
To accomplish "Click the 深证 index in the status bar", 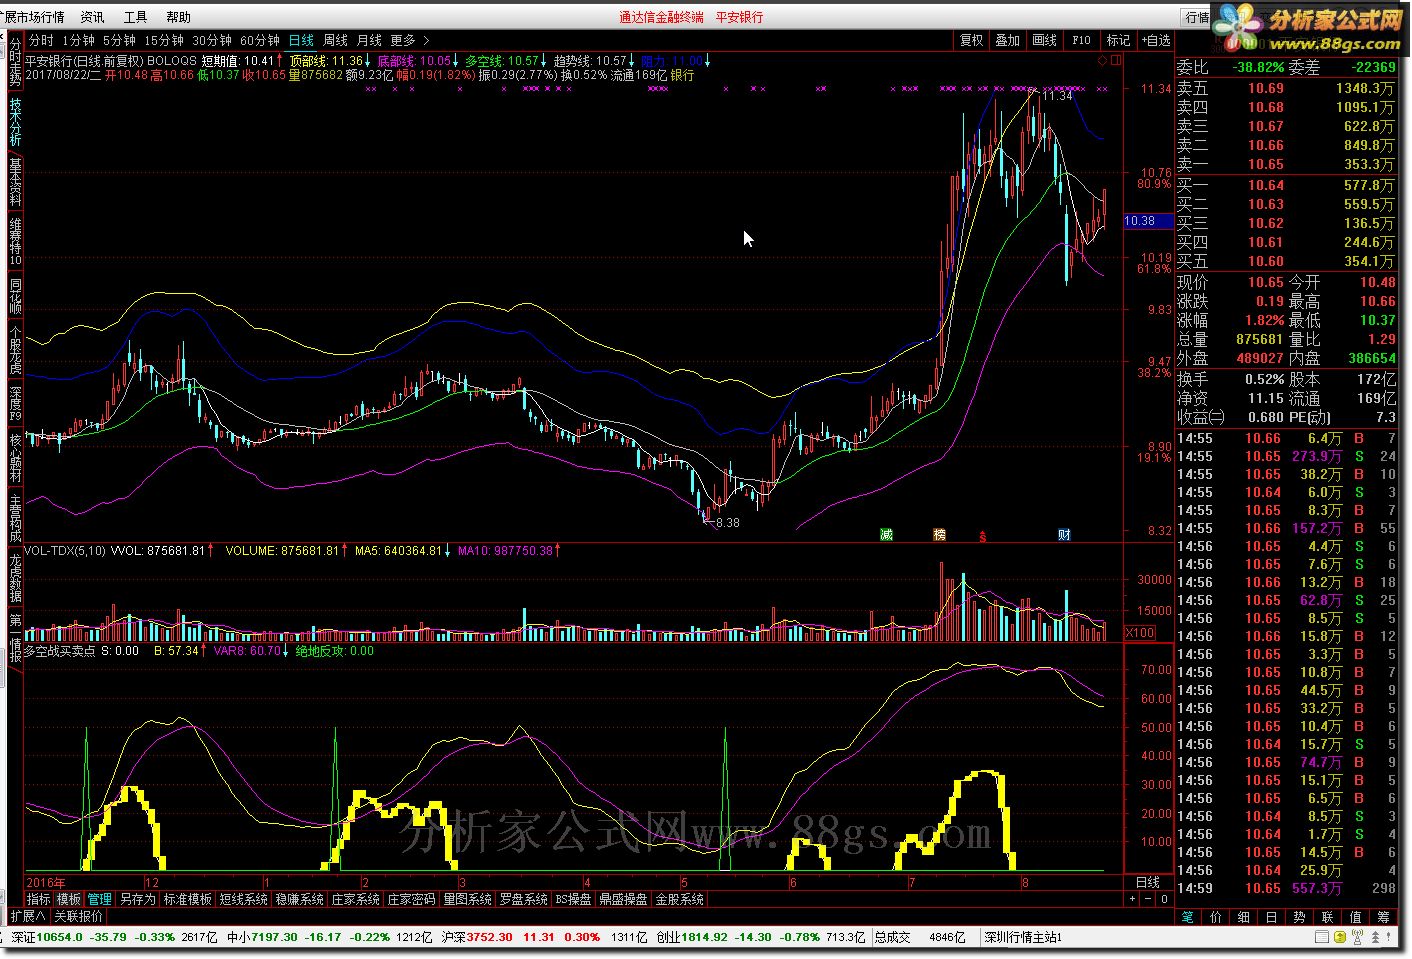I will tap(23, 937).
